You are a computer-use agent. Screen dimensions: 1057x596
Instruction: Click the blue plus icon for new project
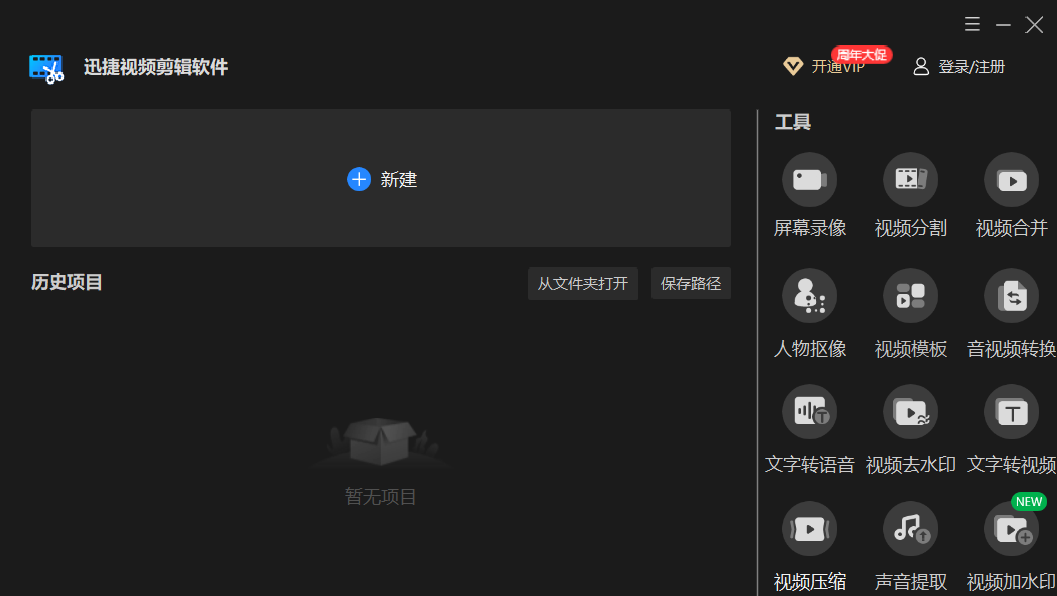pyautogui.click(x=359, y=179)
